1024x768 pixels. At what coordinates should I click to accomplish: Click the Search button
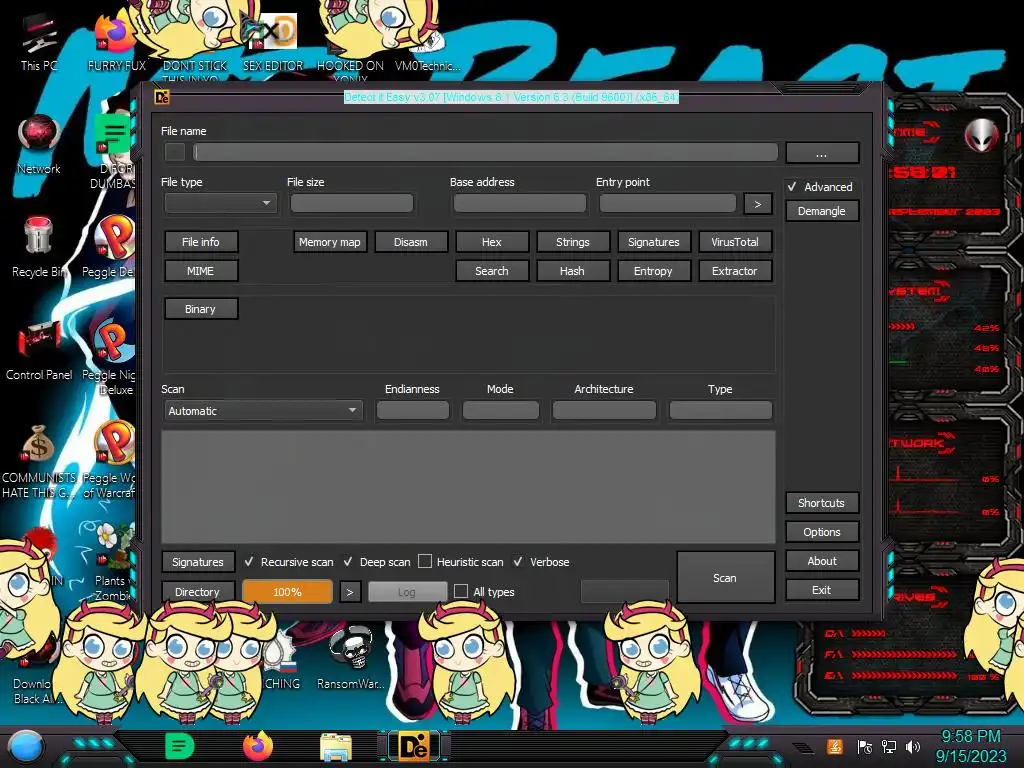[492, 271]
